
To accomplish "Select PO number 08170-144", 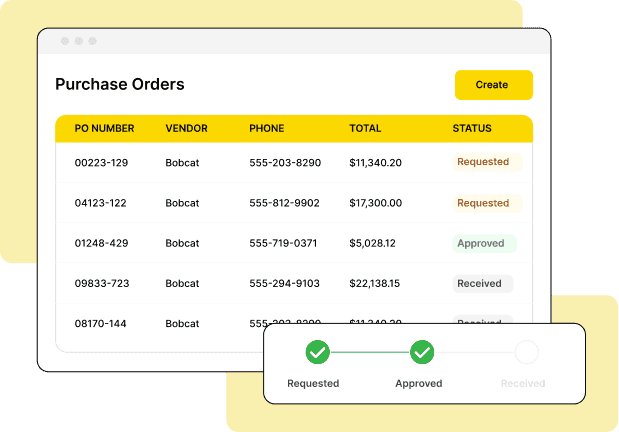I will click(x=100, y=324).
